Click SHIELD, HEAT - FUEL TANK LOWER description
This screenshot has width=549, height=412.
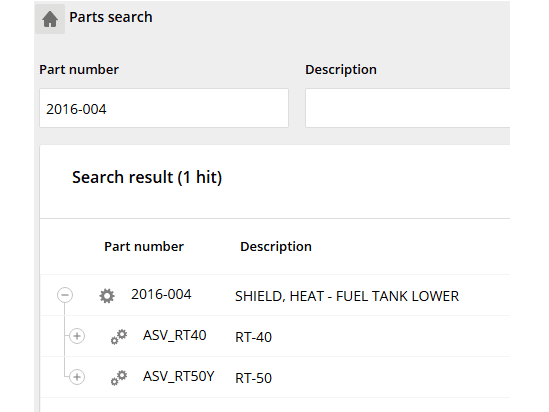(347, 296)
